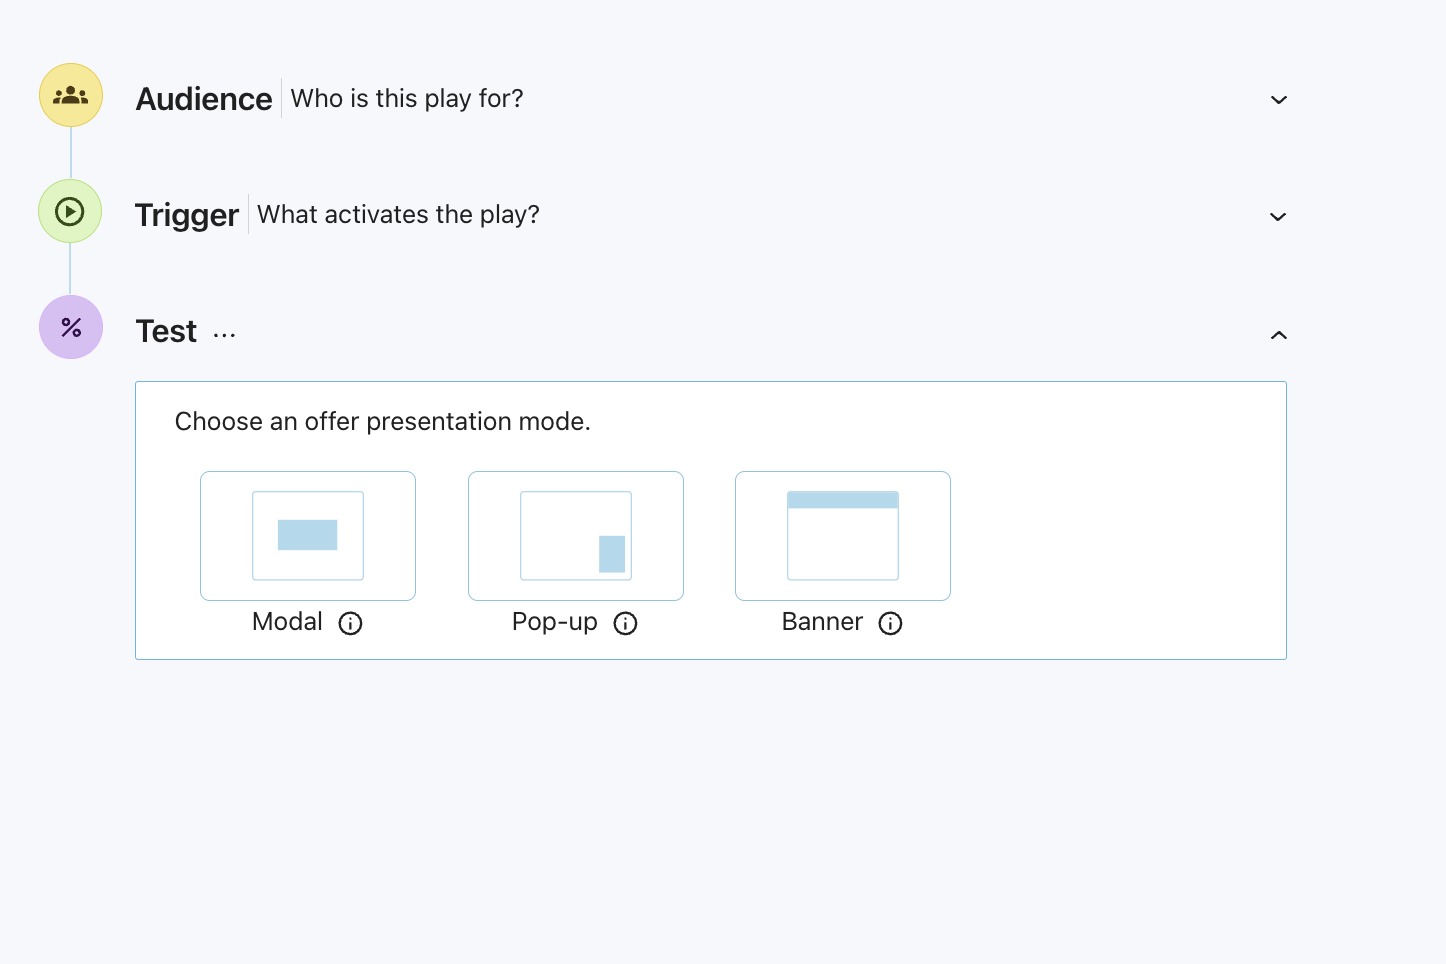Expand the Trigger section chevron
The width and height of the screenshot is (1446, 964).
click(x=1278, y=217)
